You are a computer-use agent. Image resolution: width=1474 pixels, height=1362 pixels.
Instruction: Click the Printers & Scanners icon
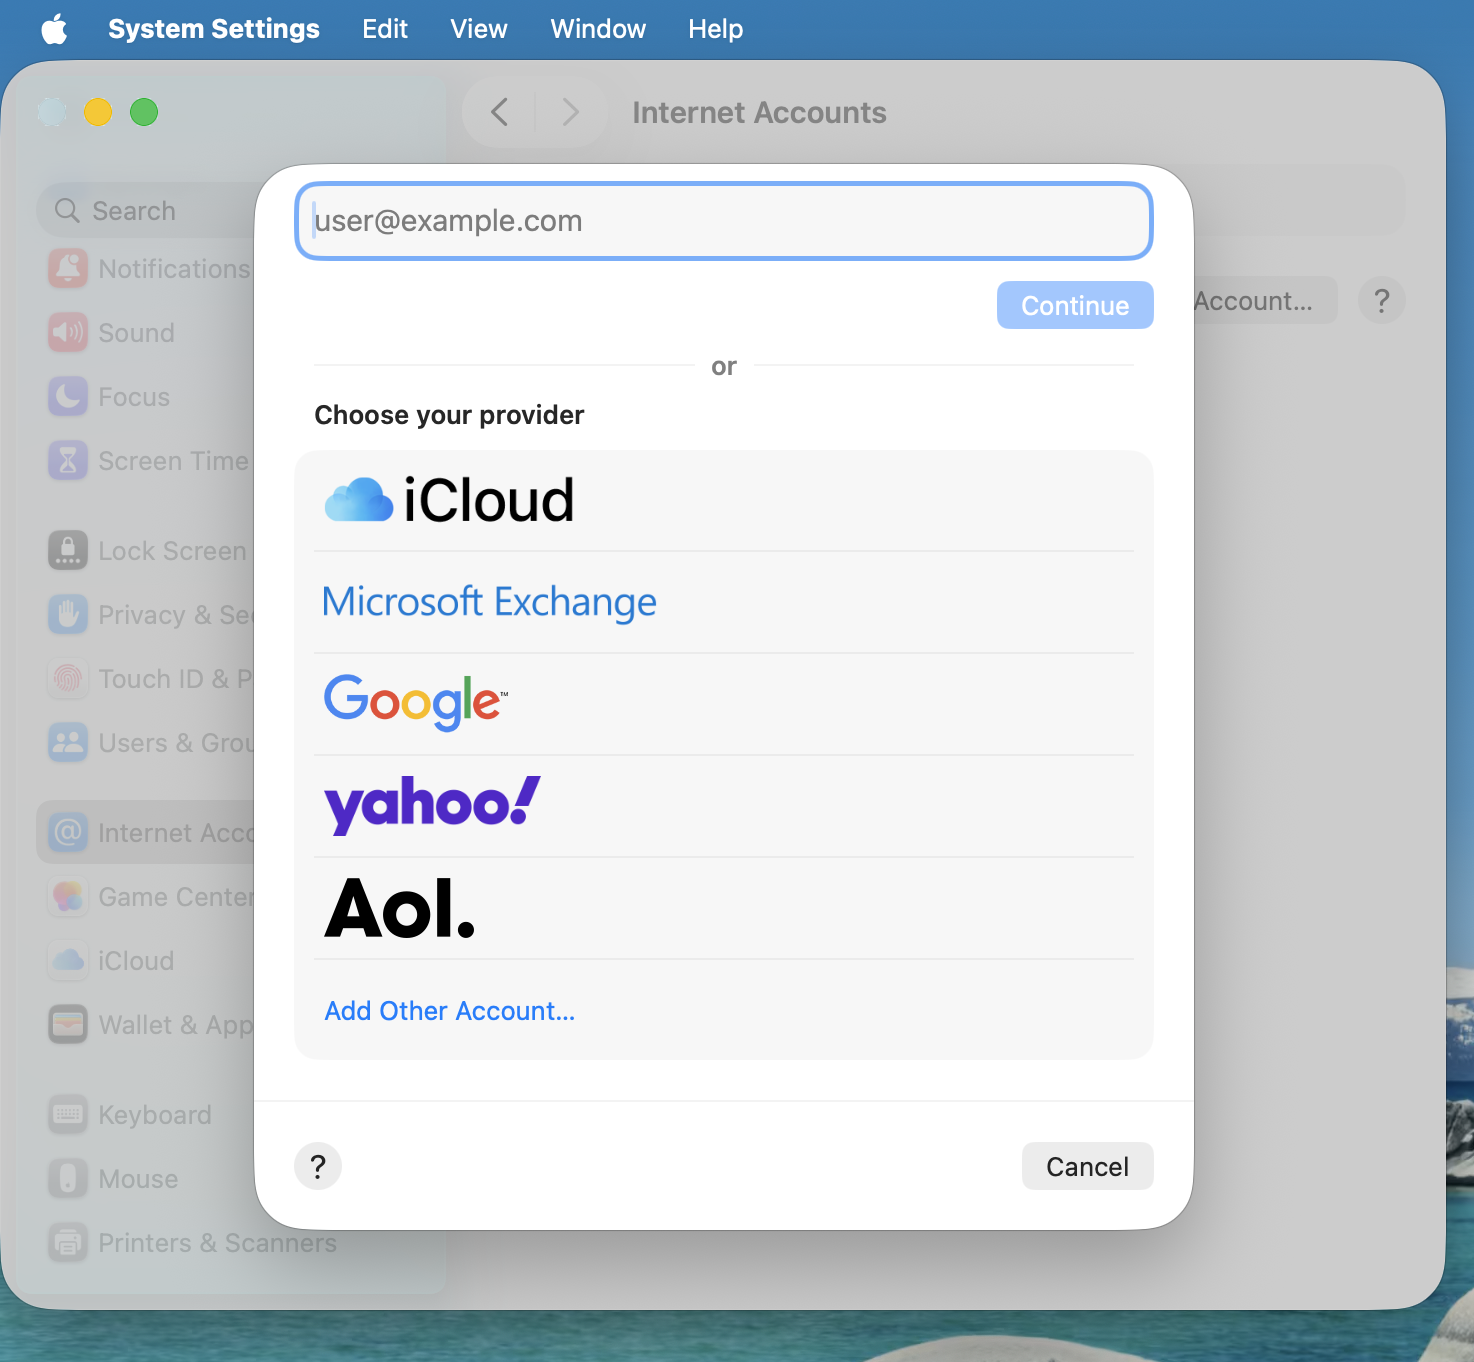[67, 1242]
